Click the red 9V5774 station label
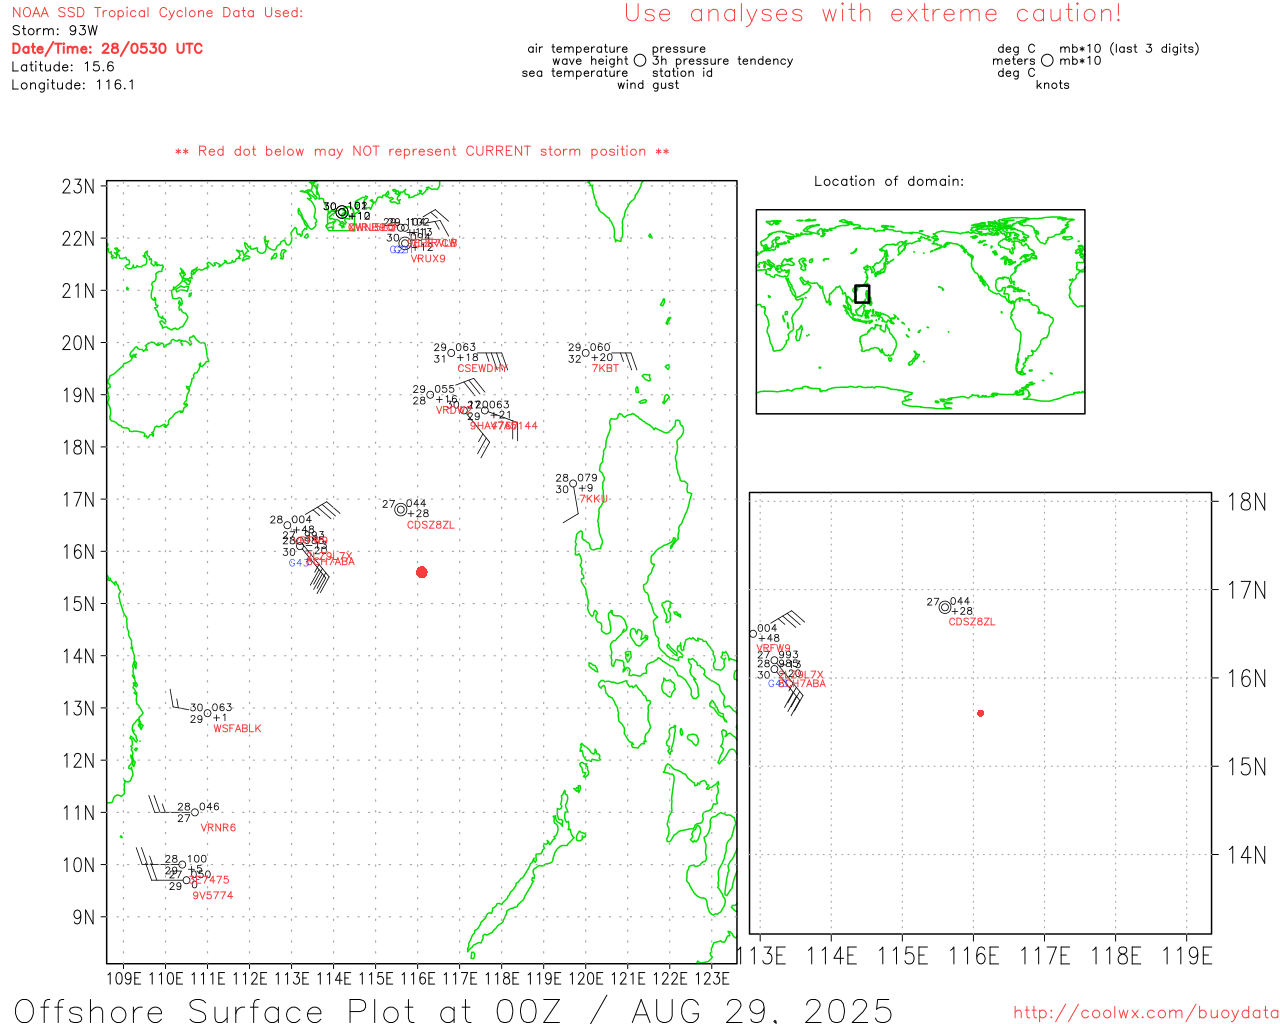Image resolution: width=1280 pixels, height=1024 pixels. [213, 896]
